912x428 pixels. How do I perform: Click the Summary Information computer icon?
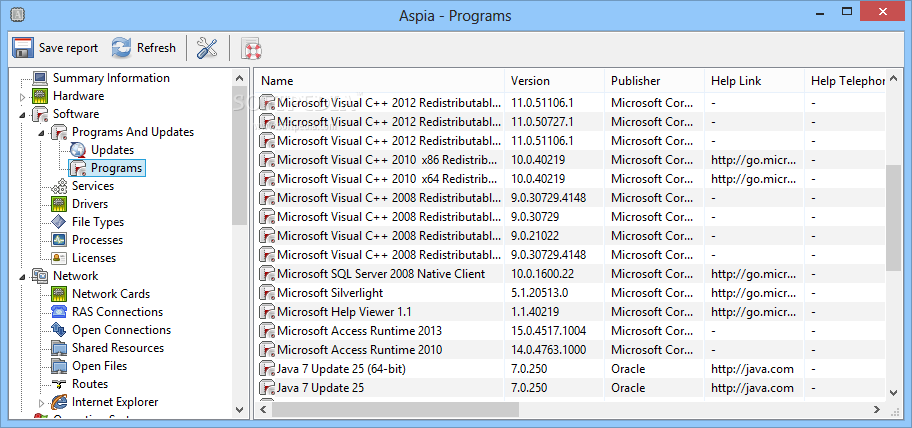tap(40, 78)
